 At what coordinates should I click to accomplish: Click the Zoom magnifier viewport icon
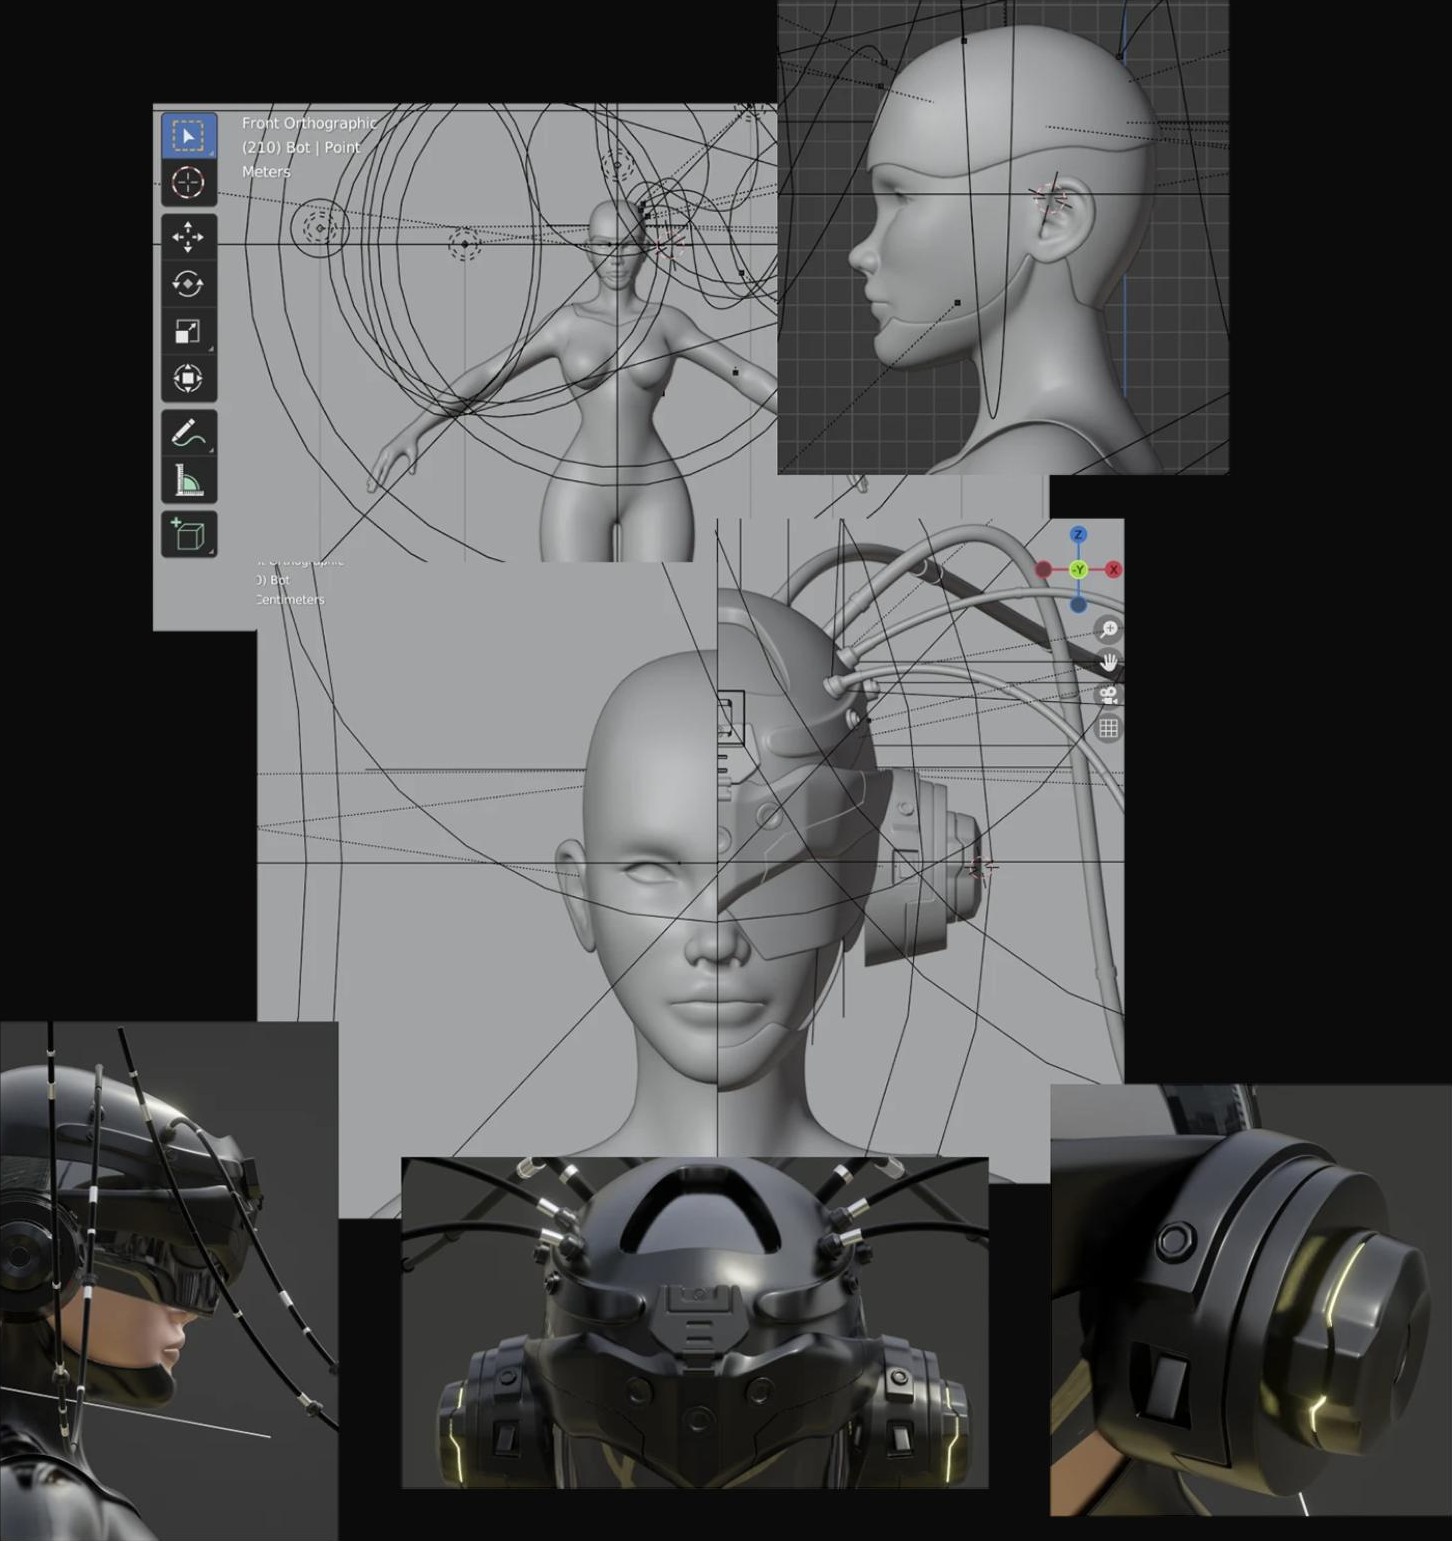(x=1108, y=629)
